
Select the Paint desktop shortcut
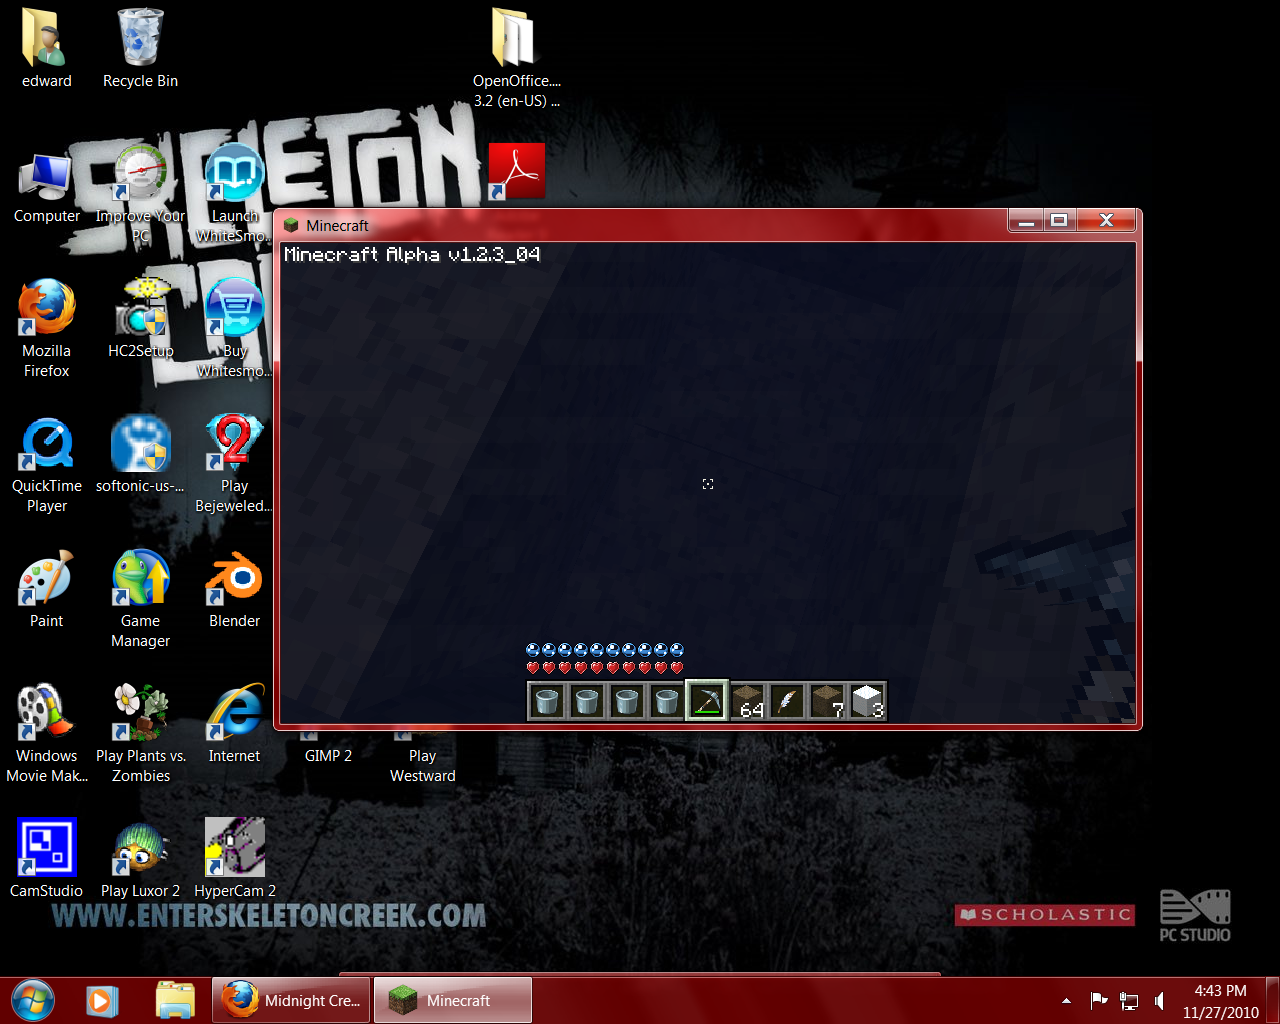tap(46, 588)
